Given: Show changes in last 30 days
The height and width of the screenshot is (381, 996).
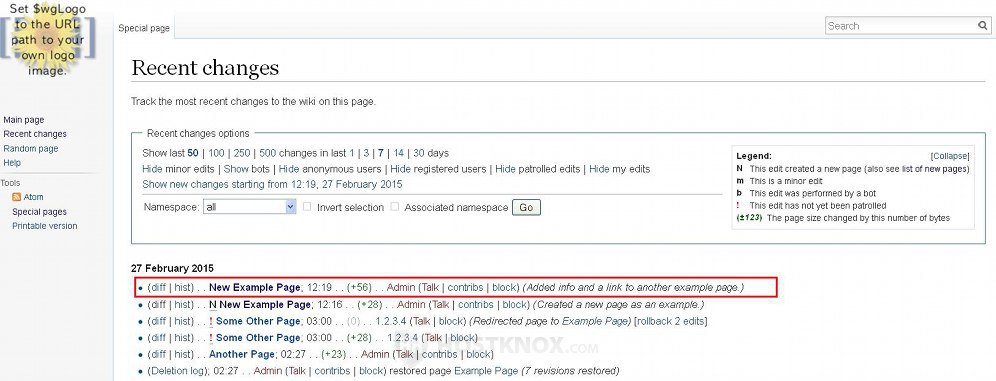Looking at the screenshot, I should click(x=419, y=153).
